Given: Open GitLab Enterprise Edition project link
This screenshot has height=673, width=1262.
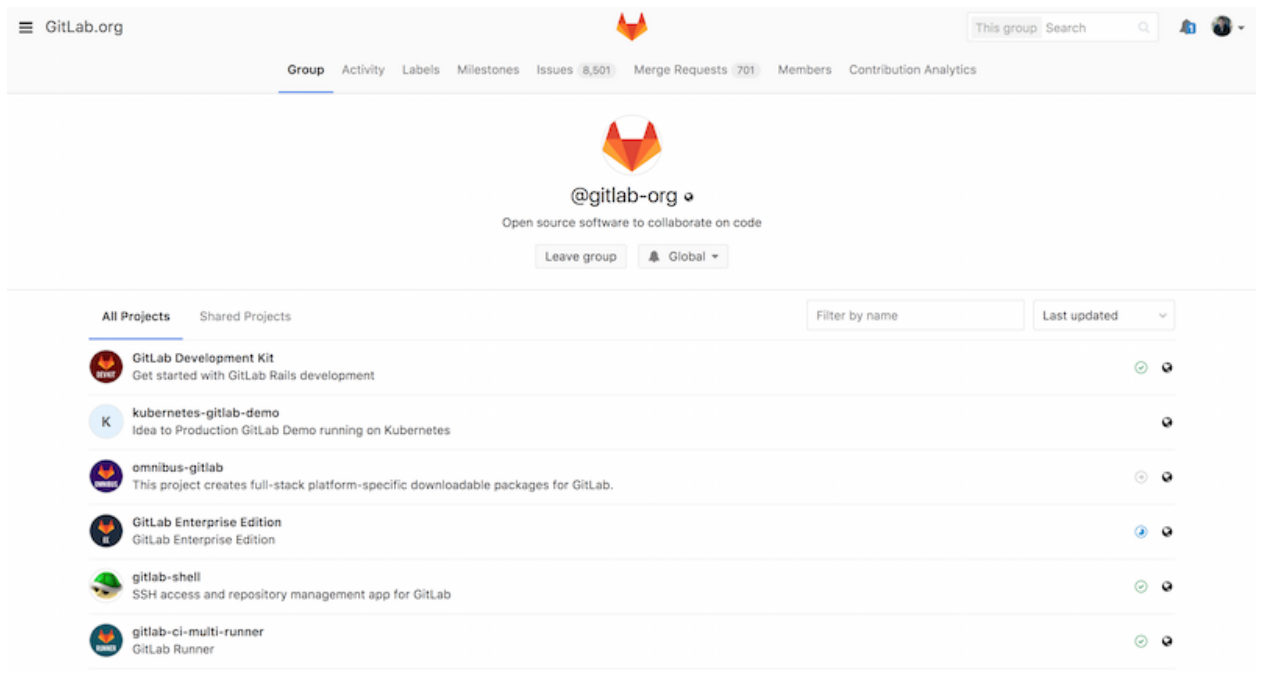Looking at the screenshot, I should [x=207, y=522].
